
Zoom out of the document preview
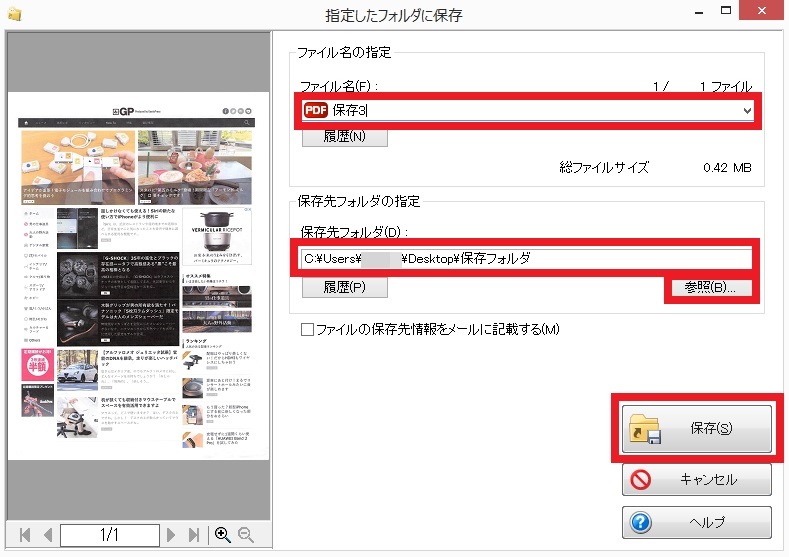click(245, 535)
